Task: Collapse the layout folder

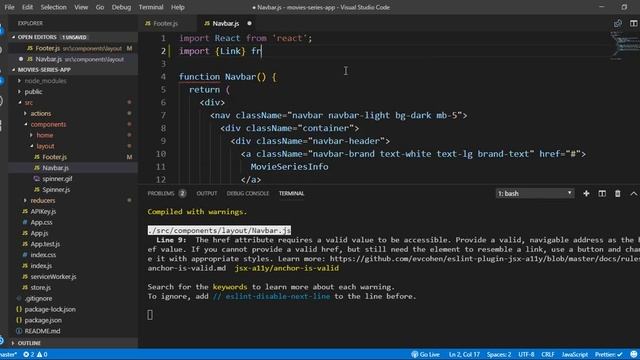Action: point(45,146)
